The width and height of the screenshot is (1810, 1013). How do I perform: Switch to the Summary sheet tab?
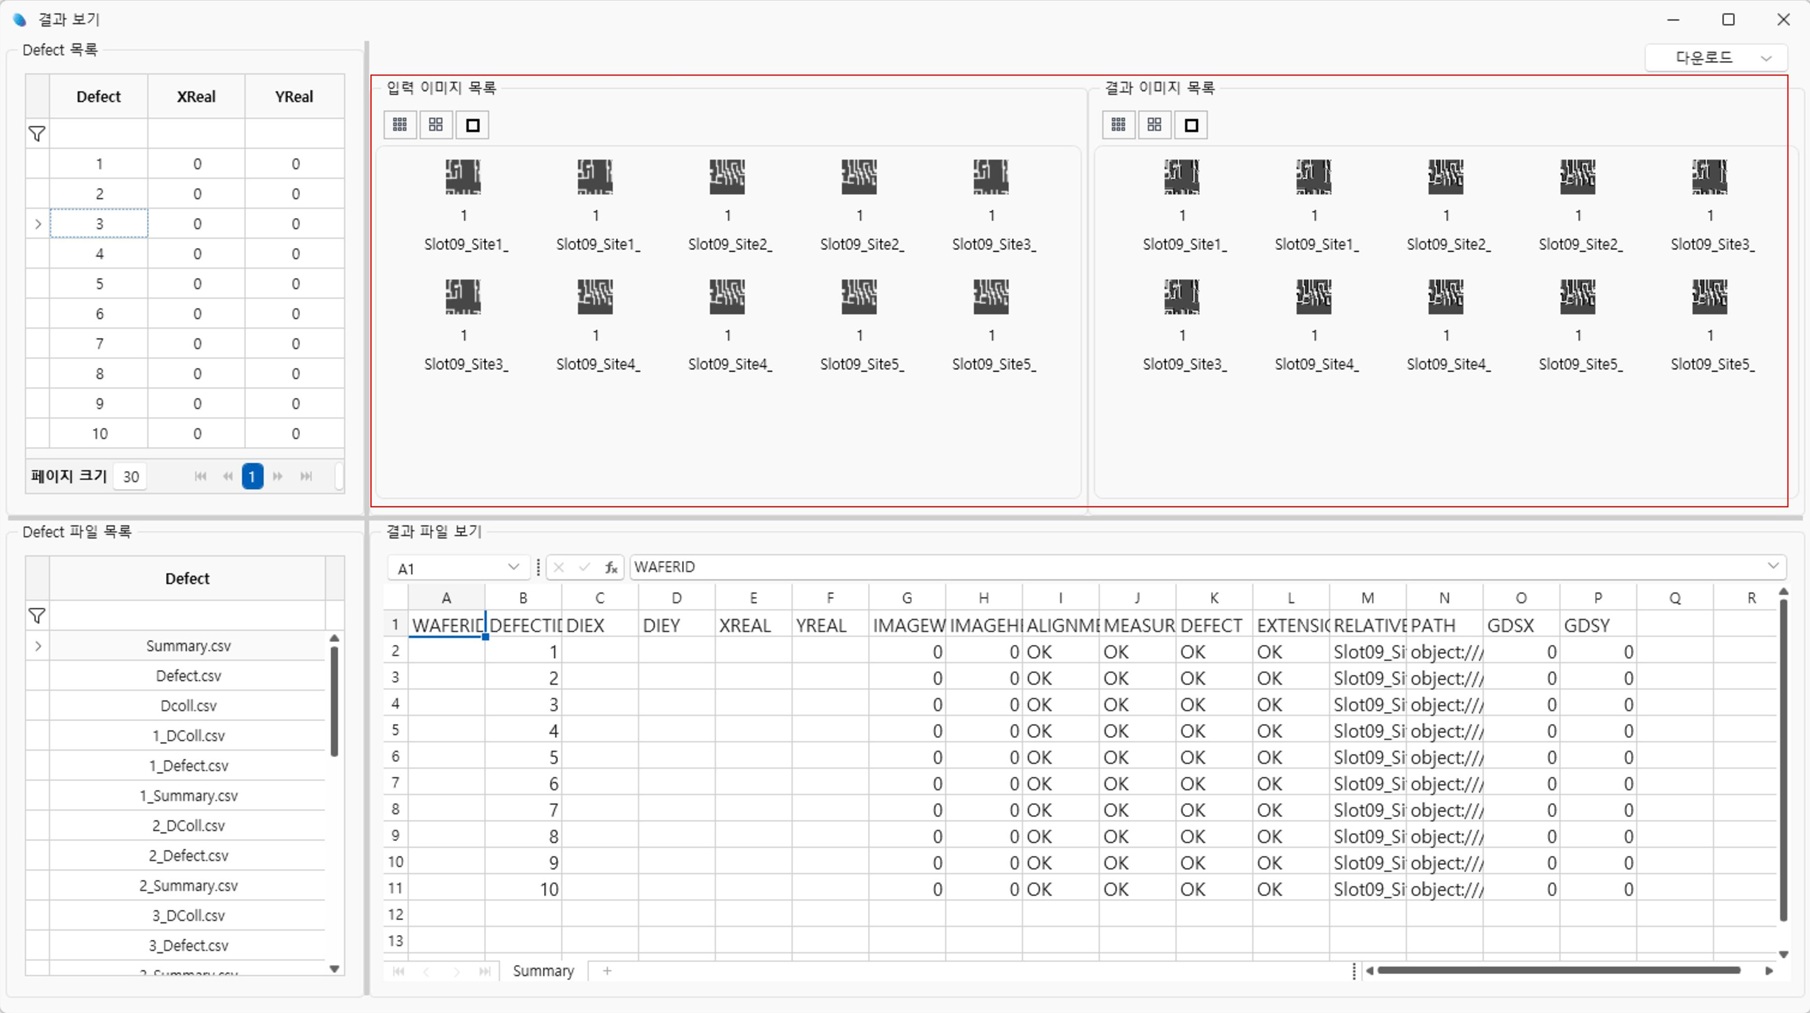click(543, 971)
